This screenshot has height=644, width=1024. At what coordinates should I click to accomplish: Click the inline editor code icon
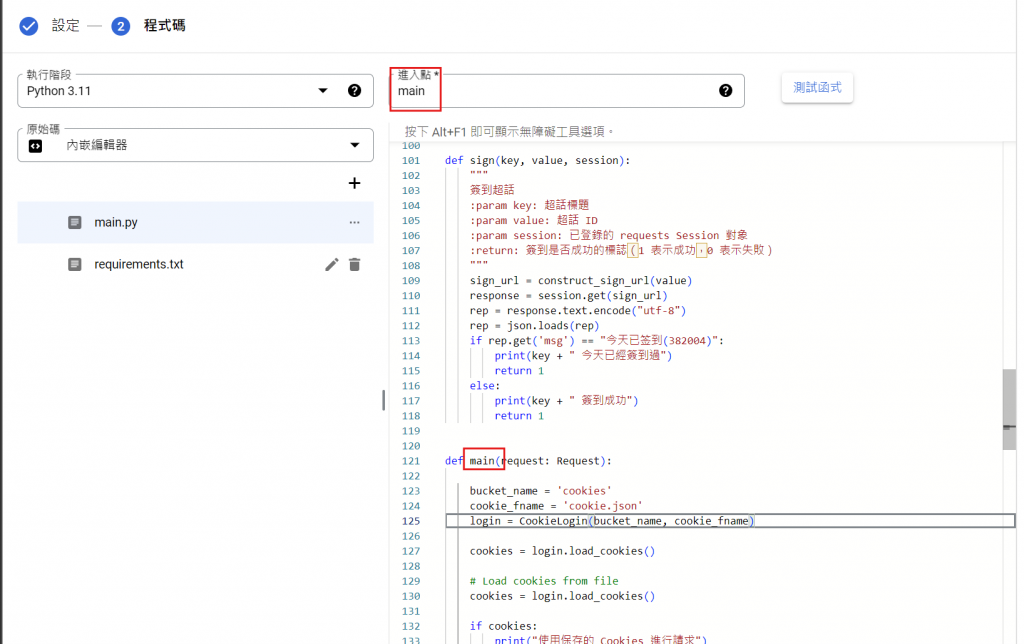click(x=35, y=146)
